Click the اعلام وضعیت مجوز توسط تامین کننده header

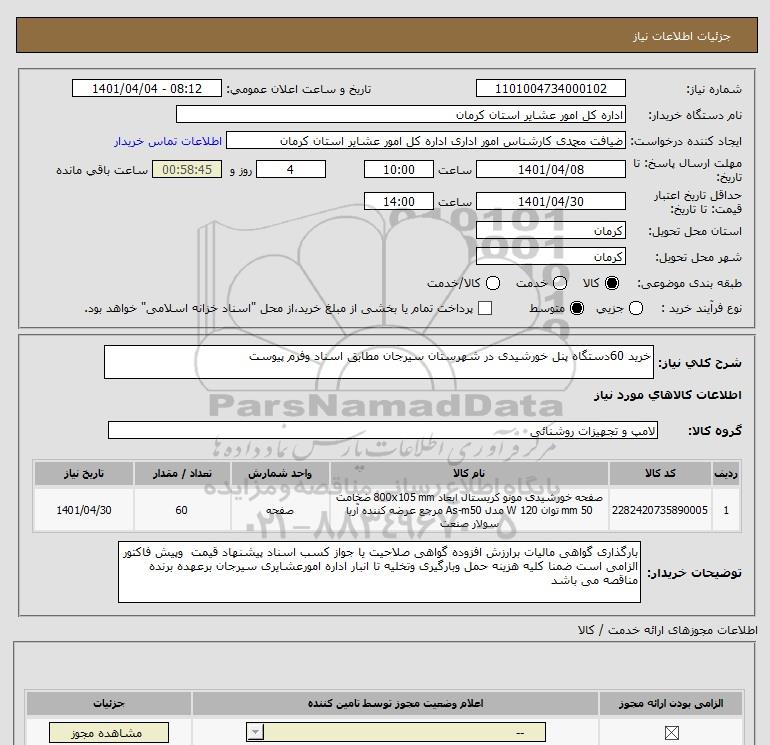click(395, 703)
